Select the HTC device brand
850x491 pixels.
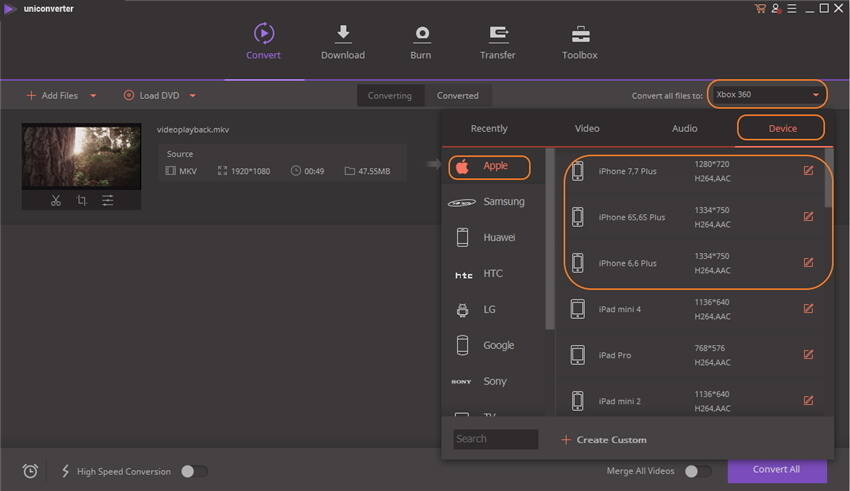(493, 274)
